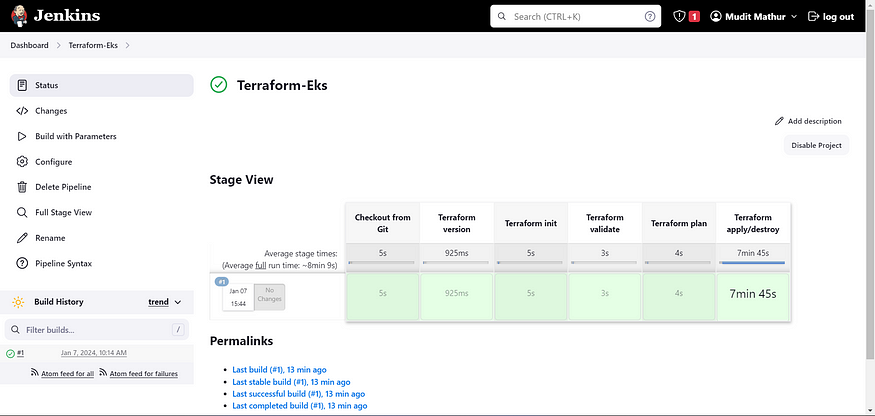Image resolution: width=875 pixels, height=416 pixels.
Task: Open the red notification badge showing 1
Action: 694,17
